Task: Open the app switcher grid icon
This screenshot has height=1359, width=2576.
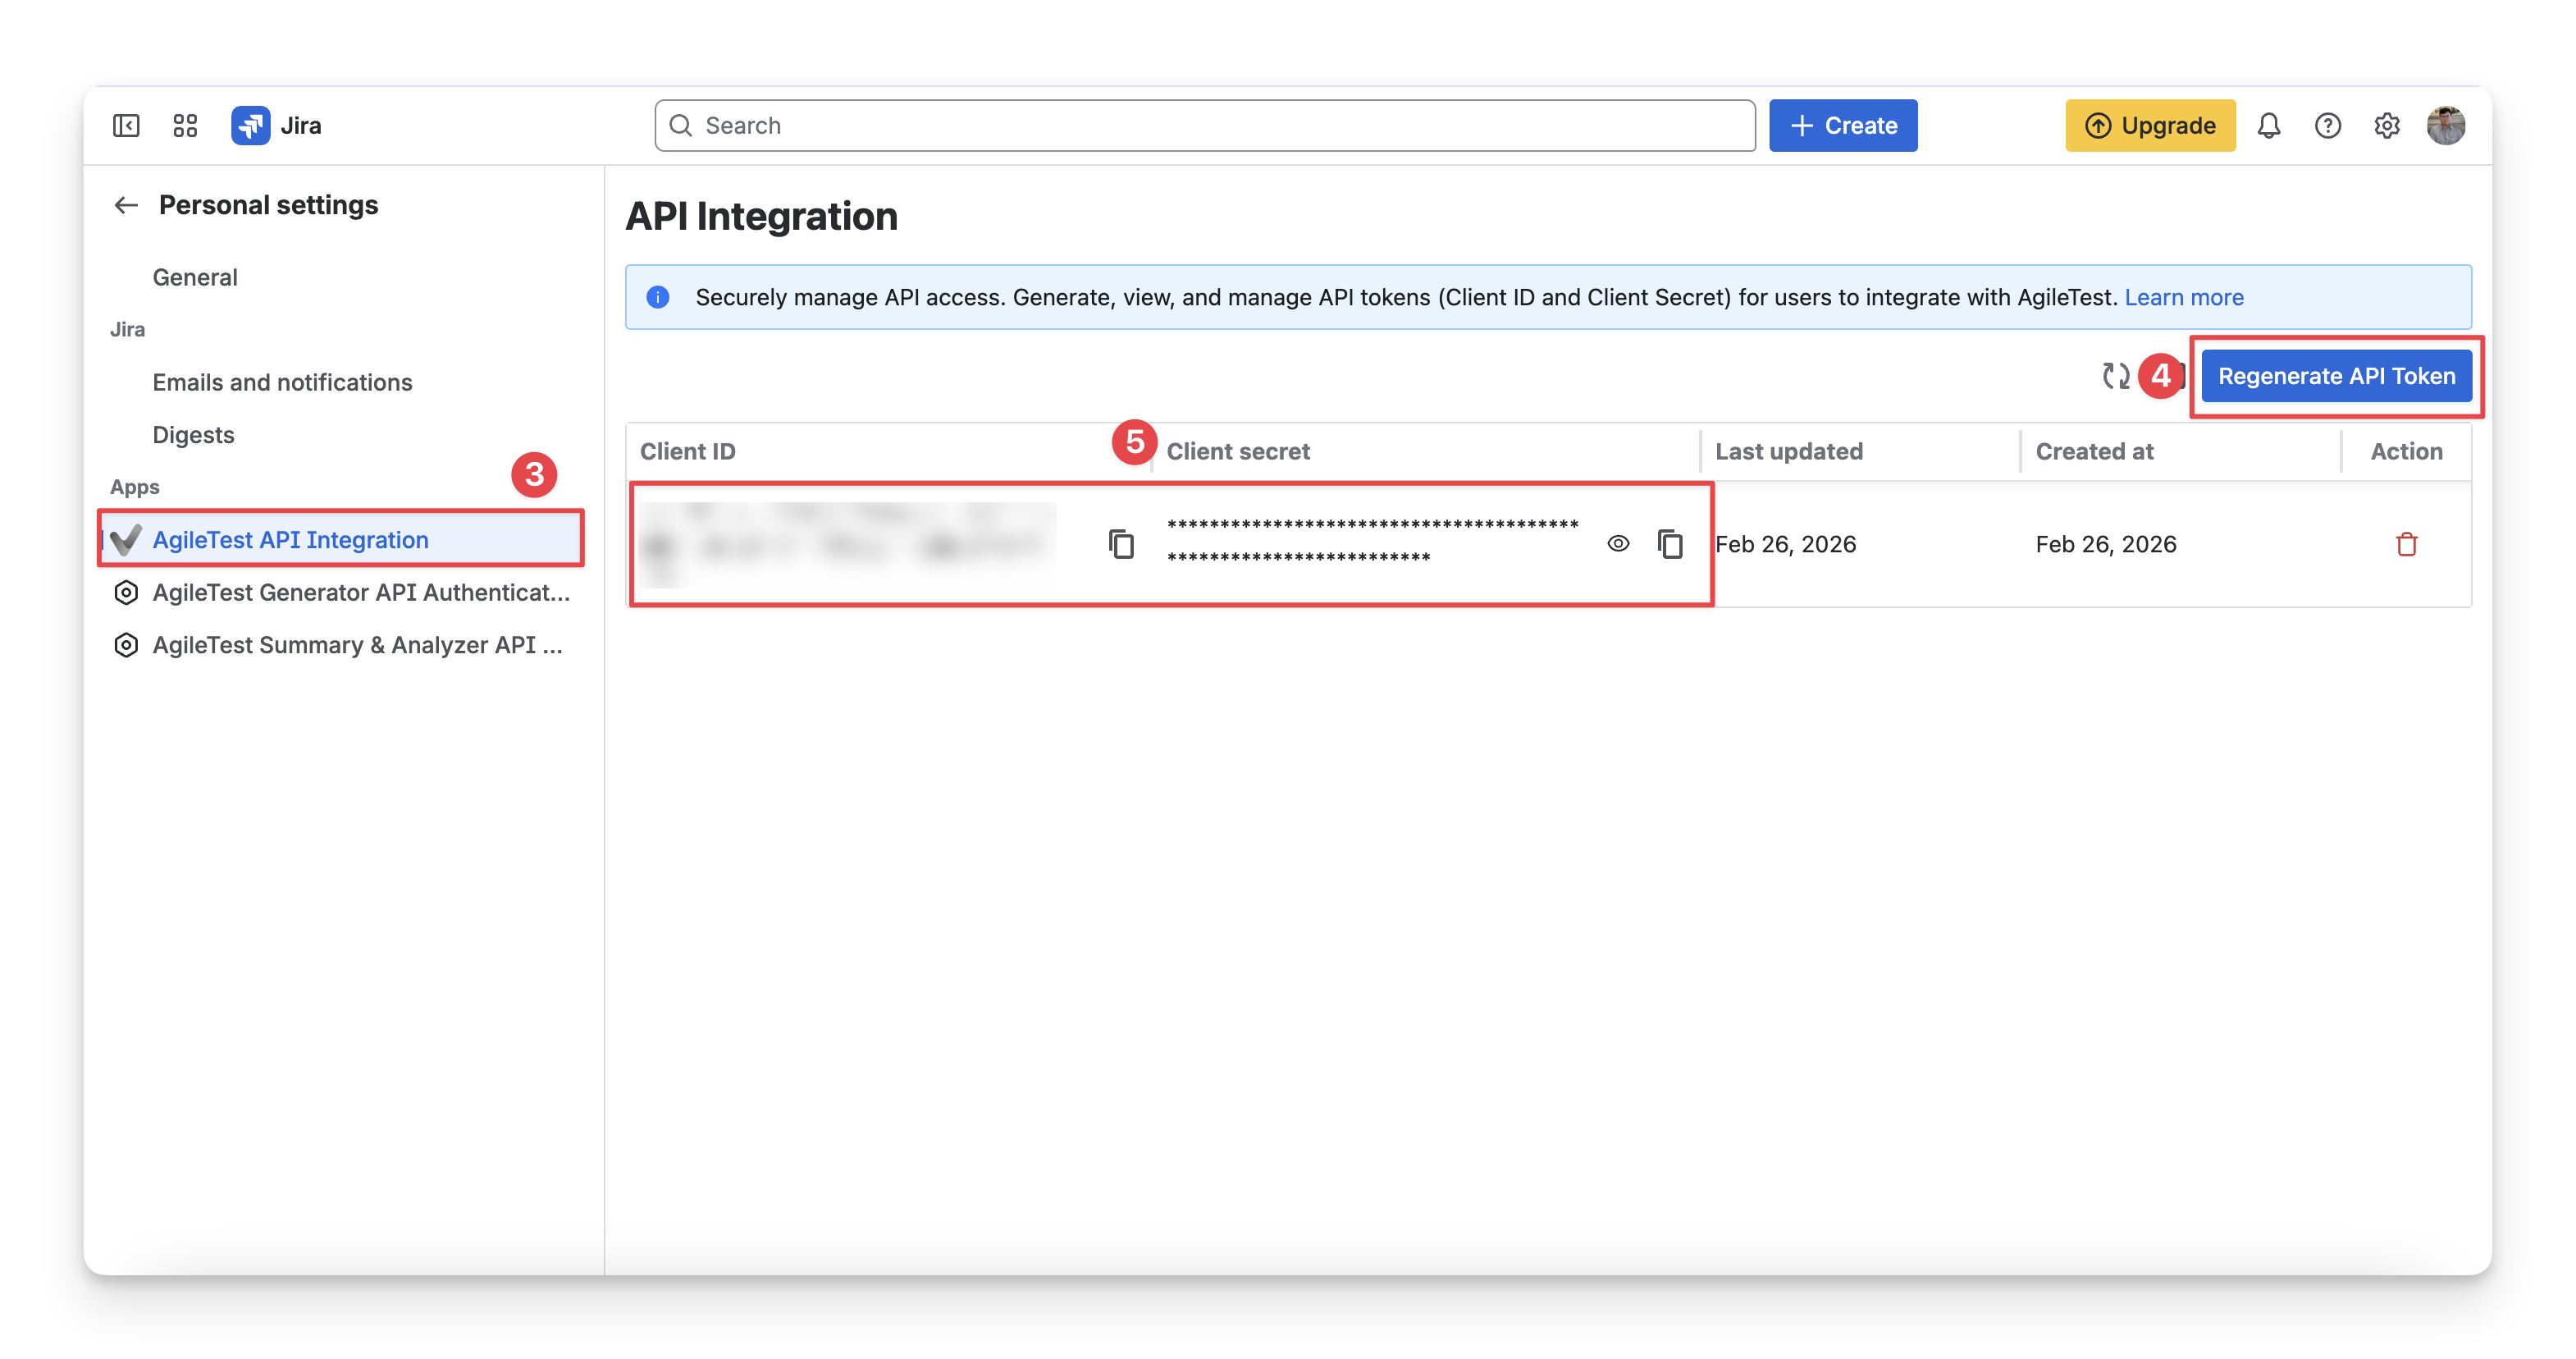Action: tap(185, 125)
